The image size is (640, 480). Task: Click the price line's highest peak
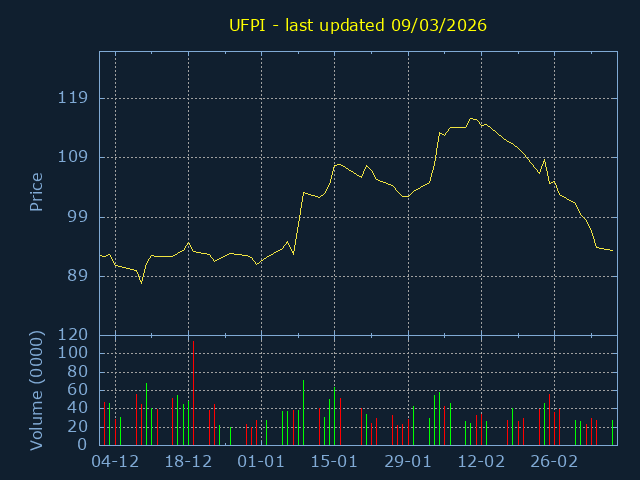tap(471, 118)
